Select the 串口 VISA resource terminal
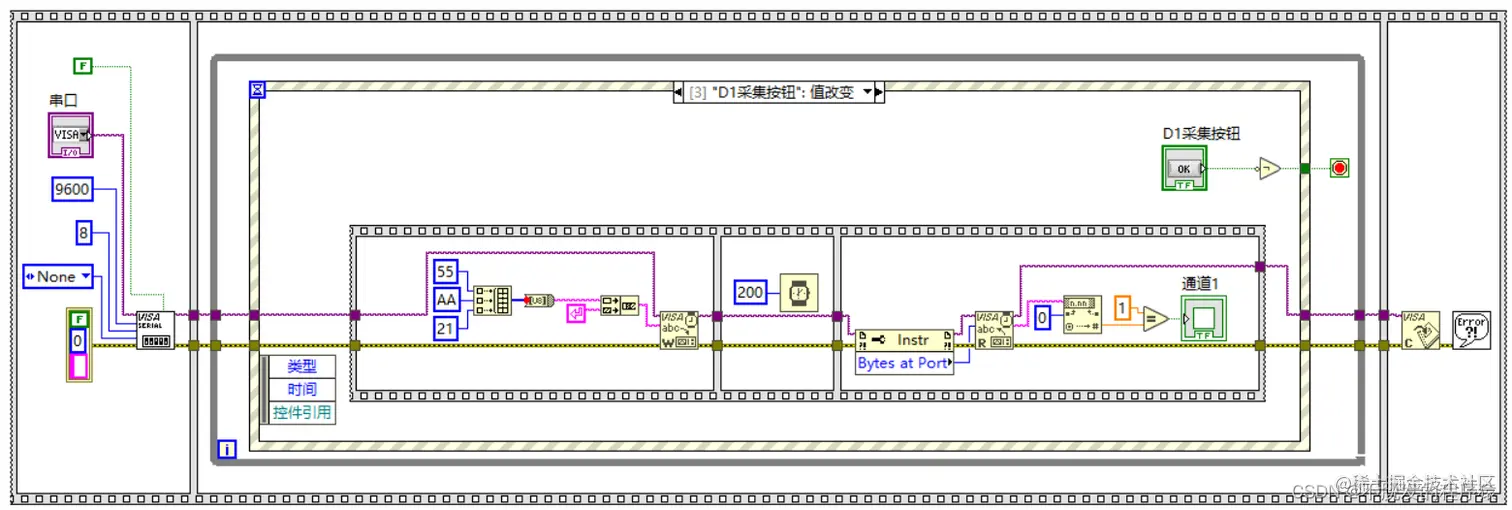This screenshot has height=510, width=1512. coord(70,135)
